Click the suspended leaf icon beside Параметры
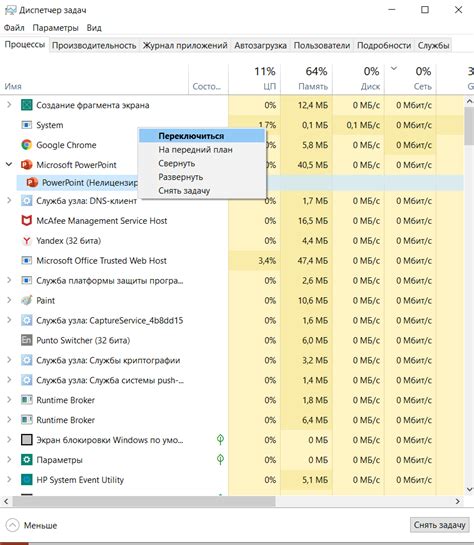Viewport: 474px width, 545px height. (220, 459)
